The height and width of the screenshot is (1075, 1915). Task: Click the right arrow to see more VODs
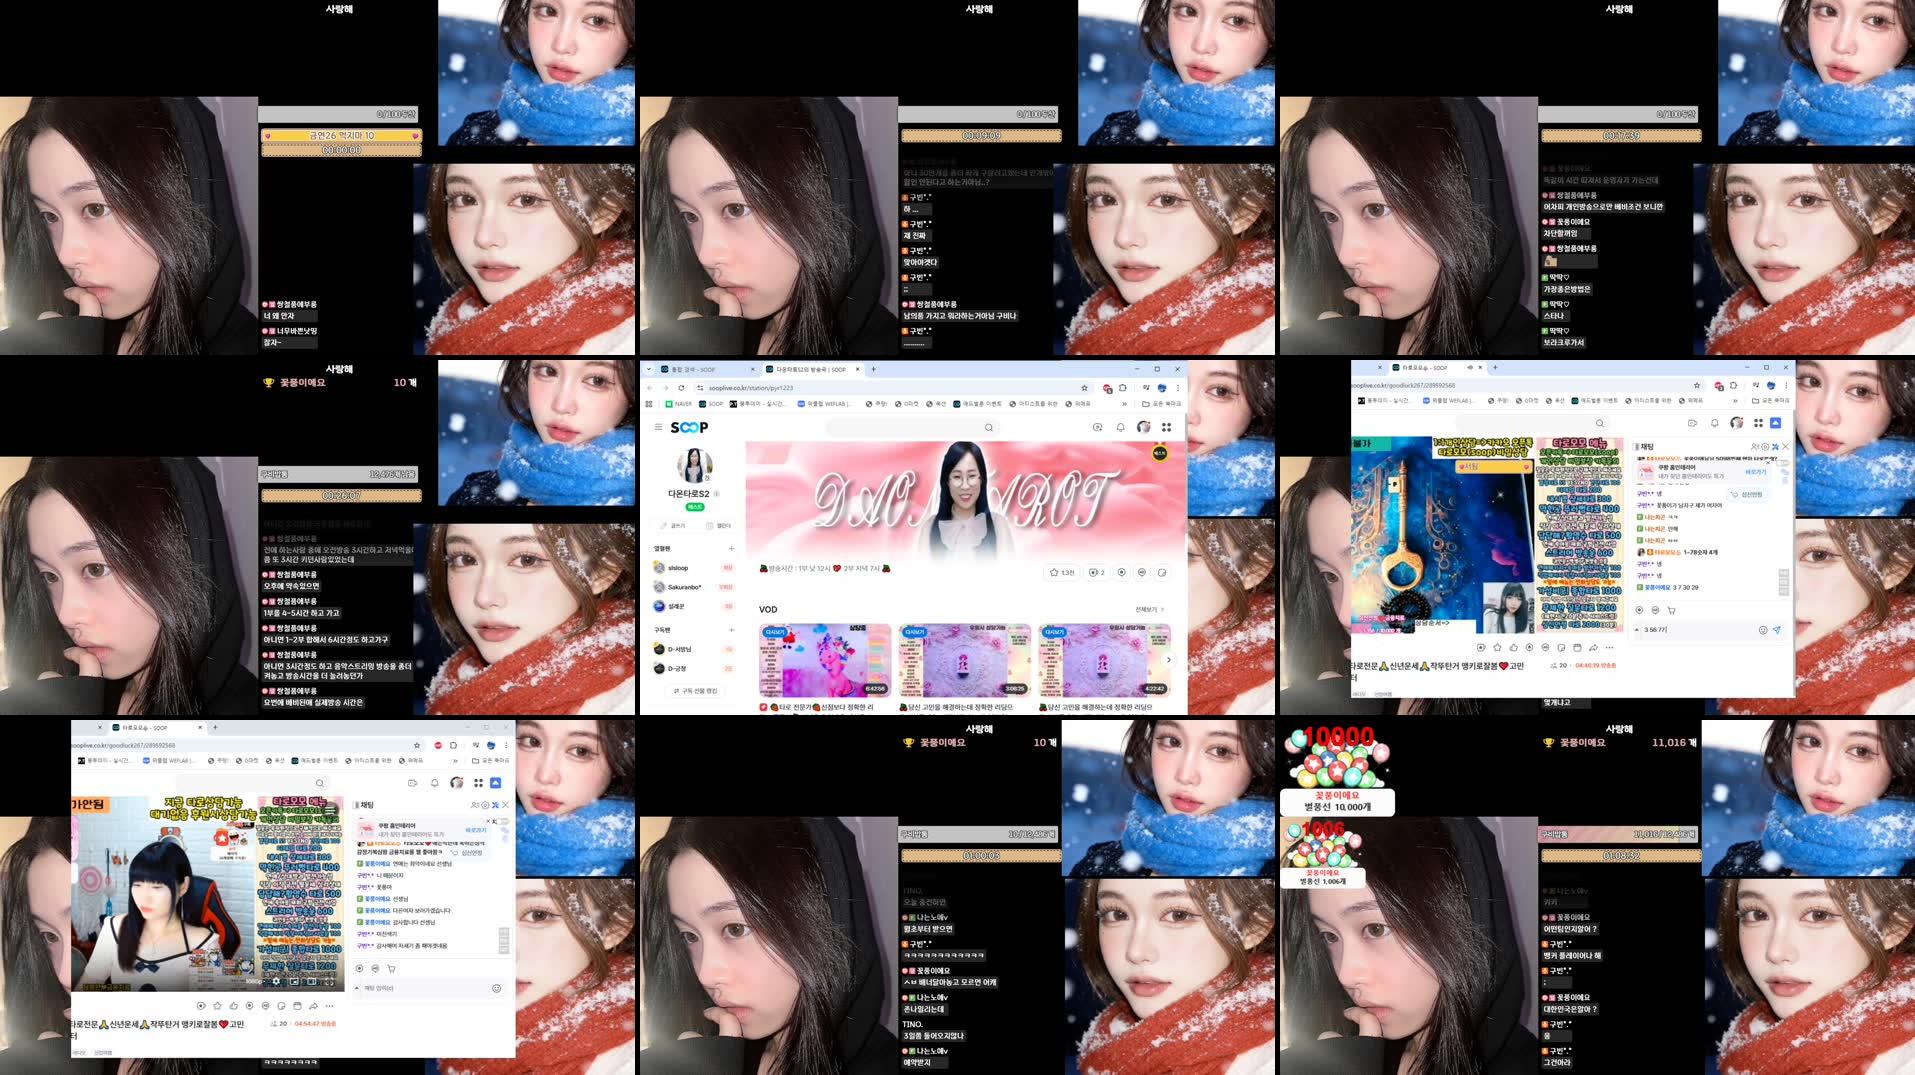click(1168, 659)
